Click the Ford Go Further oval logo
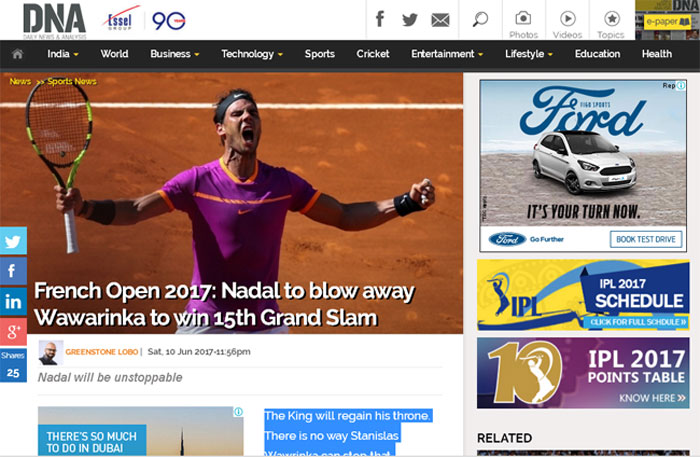Screen dimensions: 700x457 [x=507, y=239]
